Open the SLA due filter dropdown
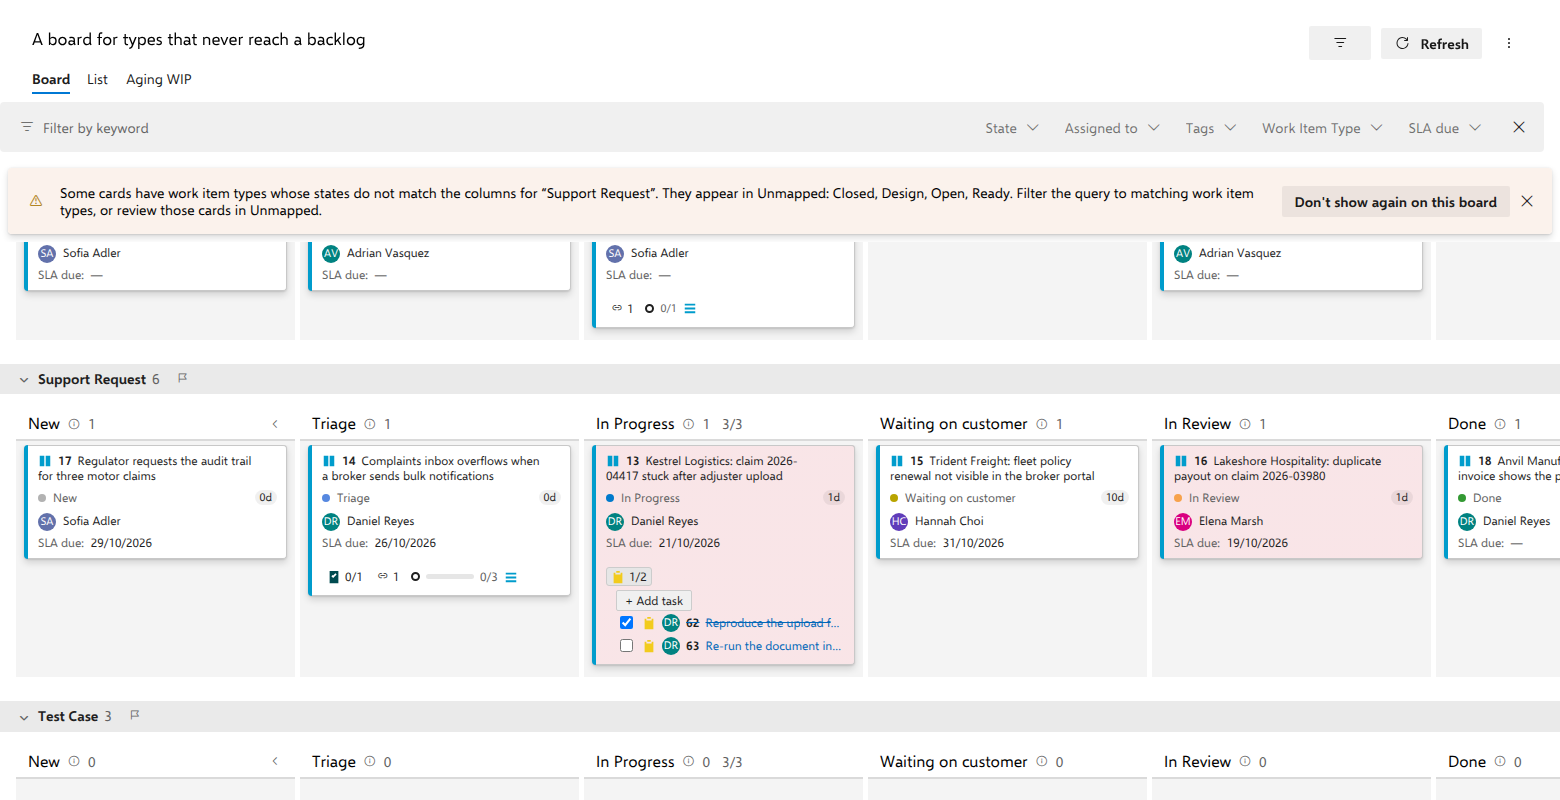The width and height of the screenshot is (1560, 800). (1445, 128)
